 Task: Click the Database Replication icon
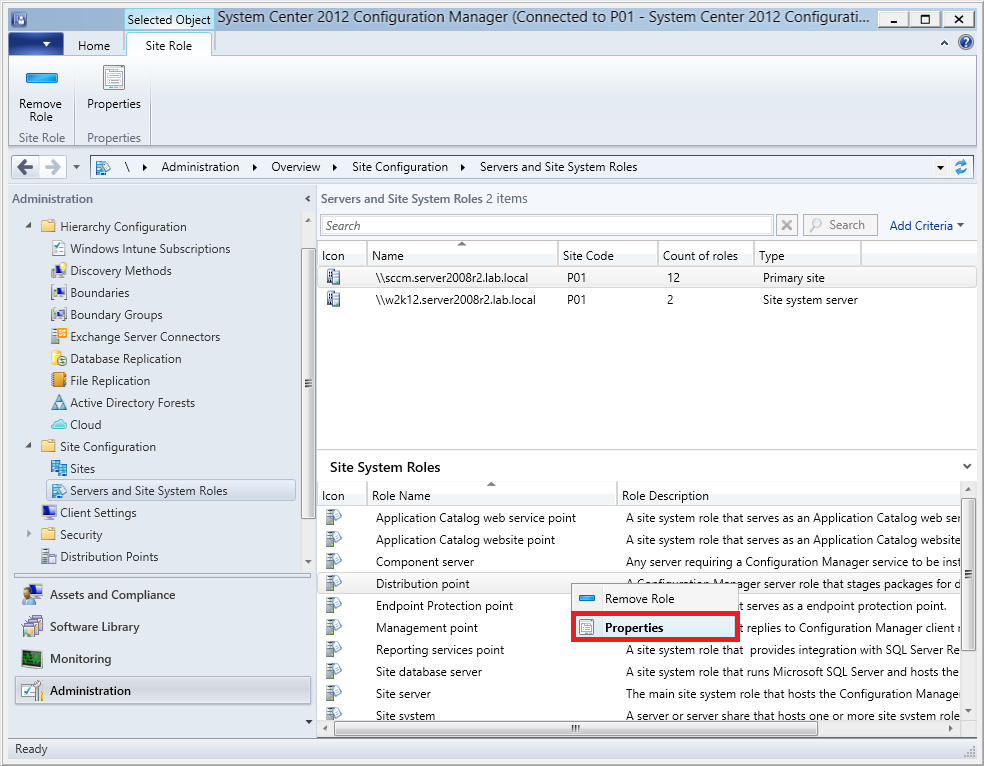59,359
